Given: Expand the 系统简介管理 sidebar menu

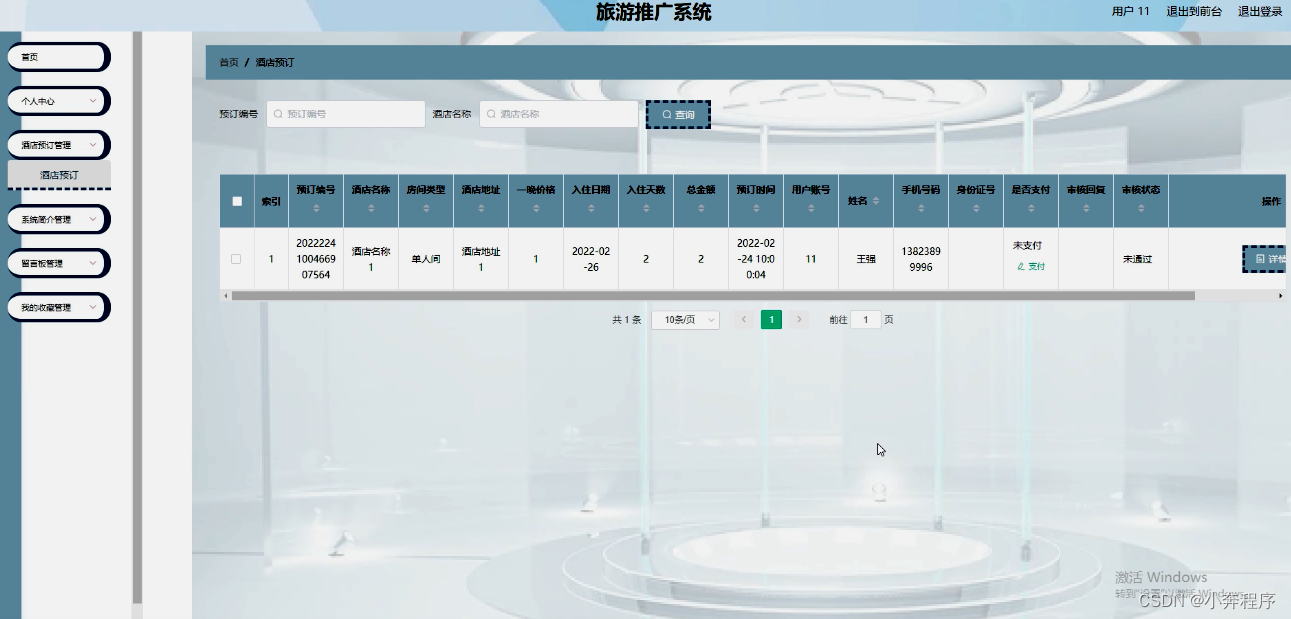Looking at the screenshot, I should [x=58, y=219].
